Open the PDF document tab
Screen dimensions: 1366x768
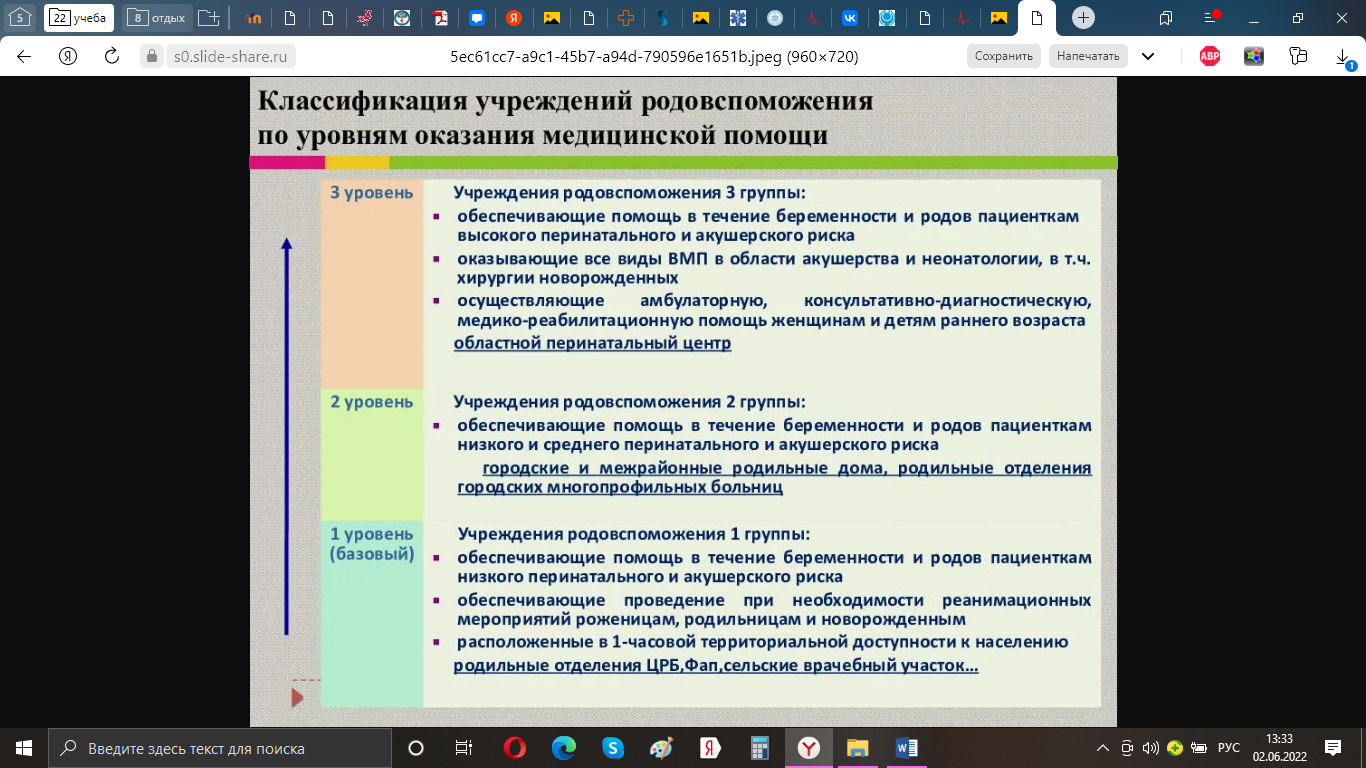click(441, 18)
